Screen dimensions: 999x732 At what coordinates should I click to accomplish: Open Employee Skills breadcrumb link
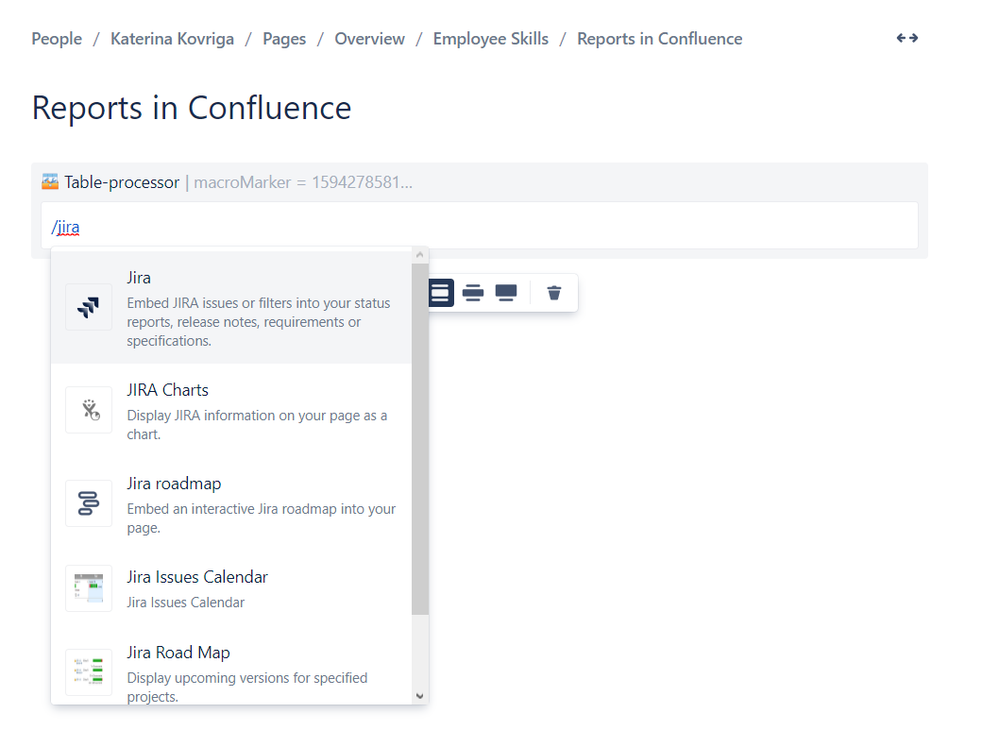tap(491, 39)
